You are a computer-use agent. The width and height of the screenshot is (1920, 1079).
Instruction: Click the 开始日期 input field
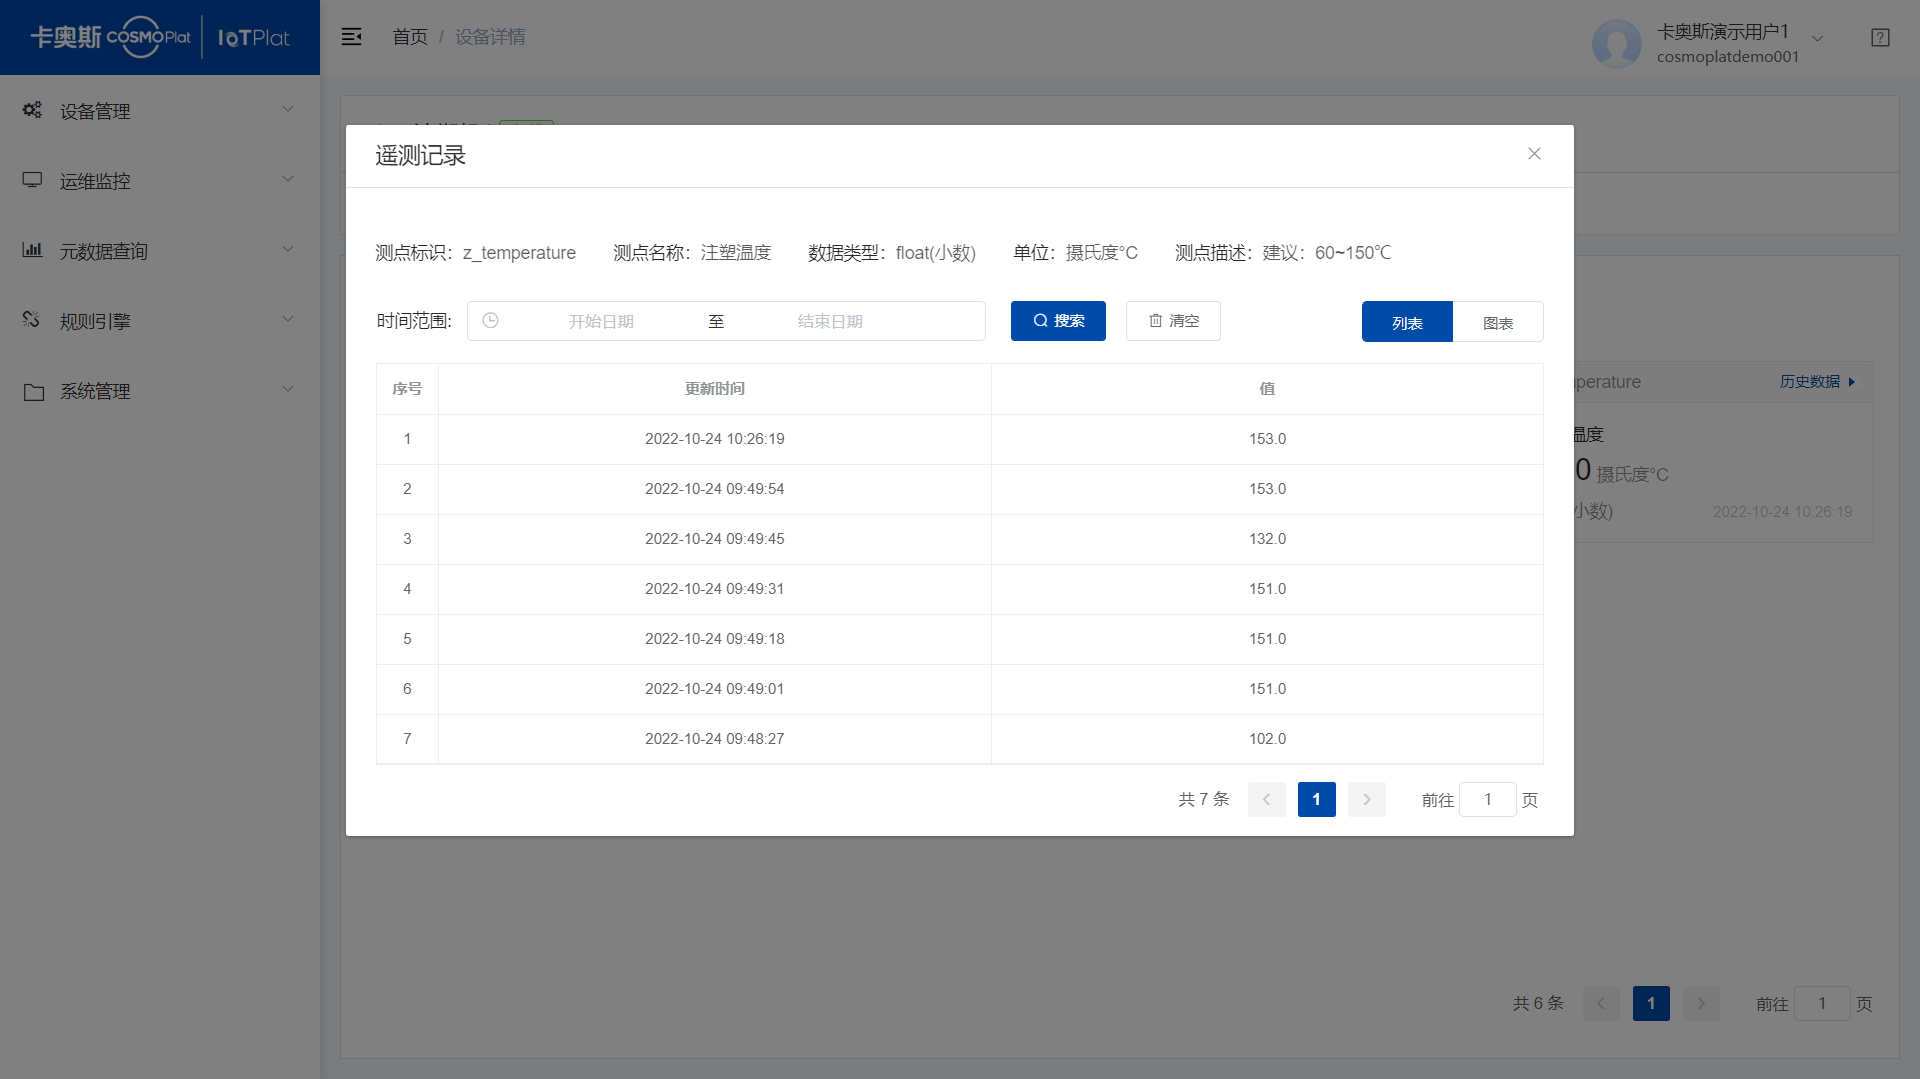(x=601, y=321)
